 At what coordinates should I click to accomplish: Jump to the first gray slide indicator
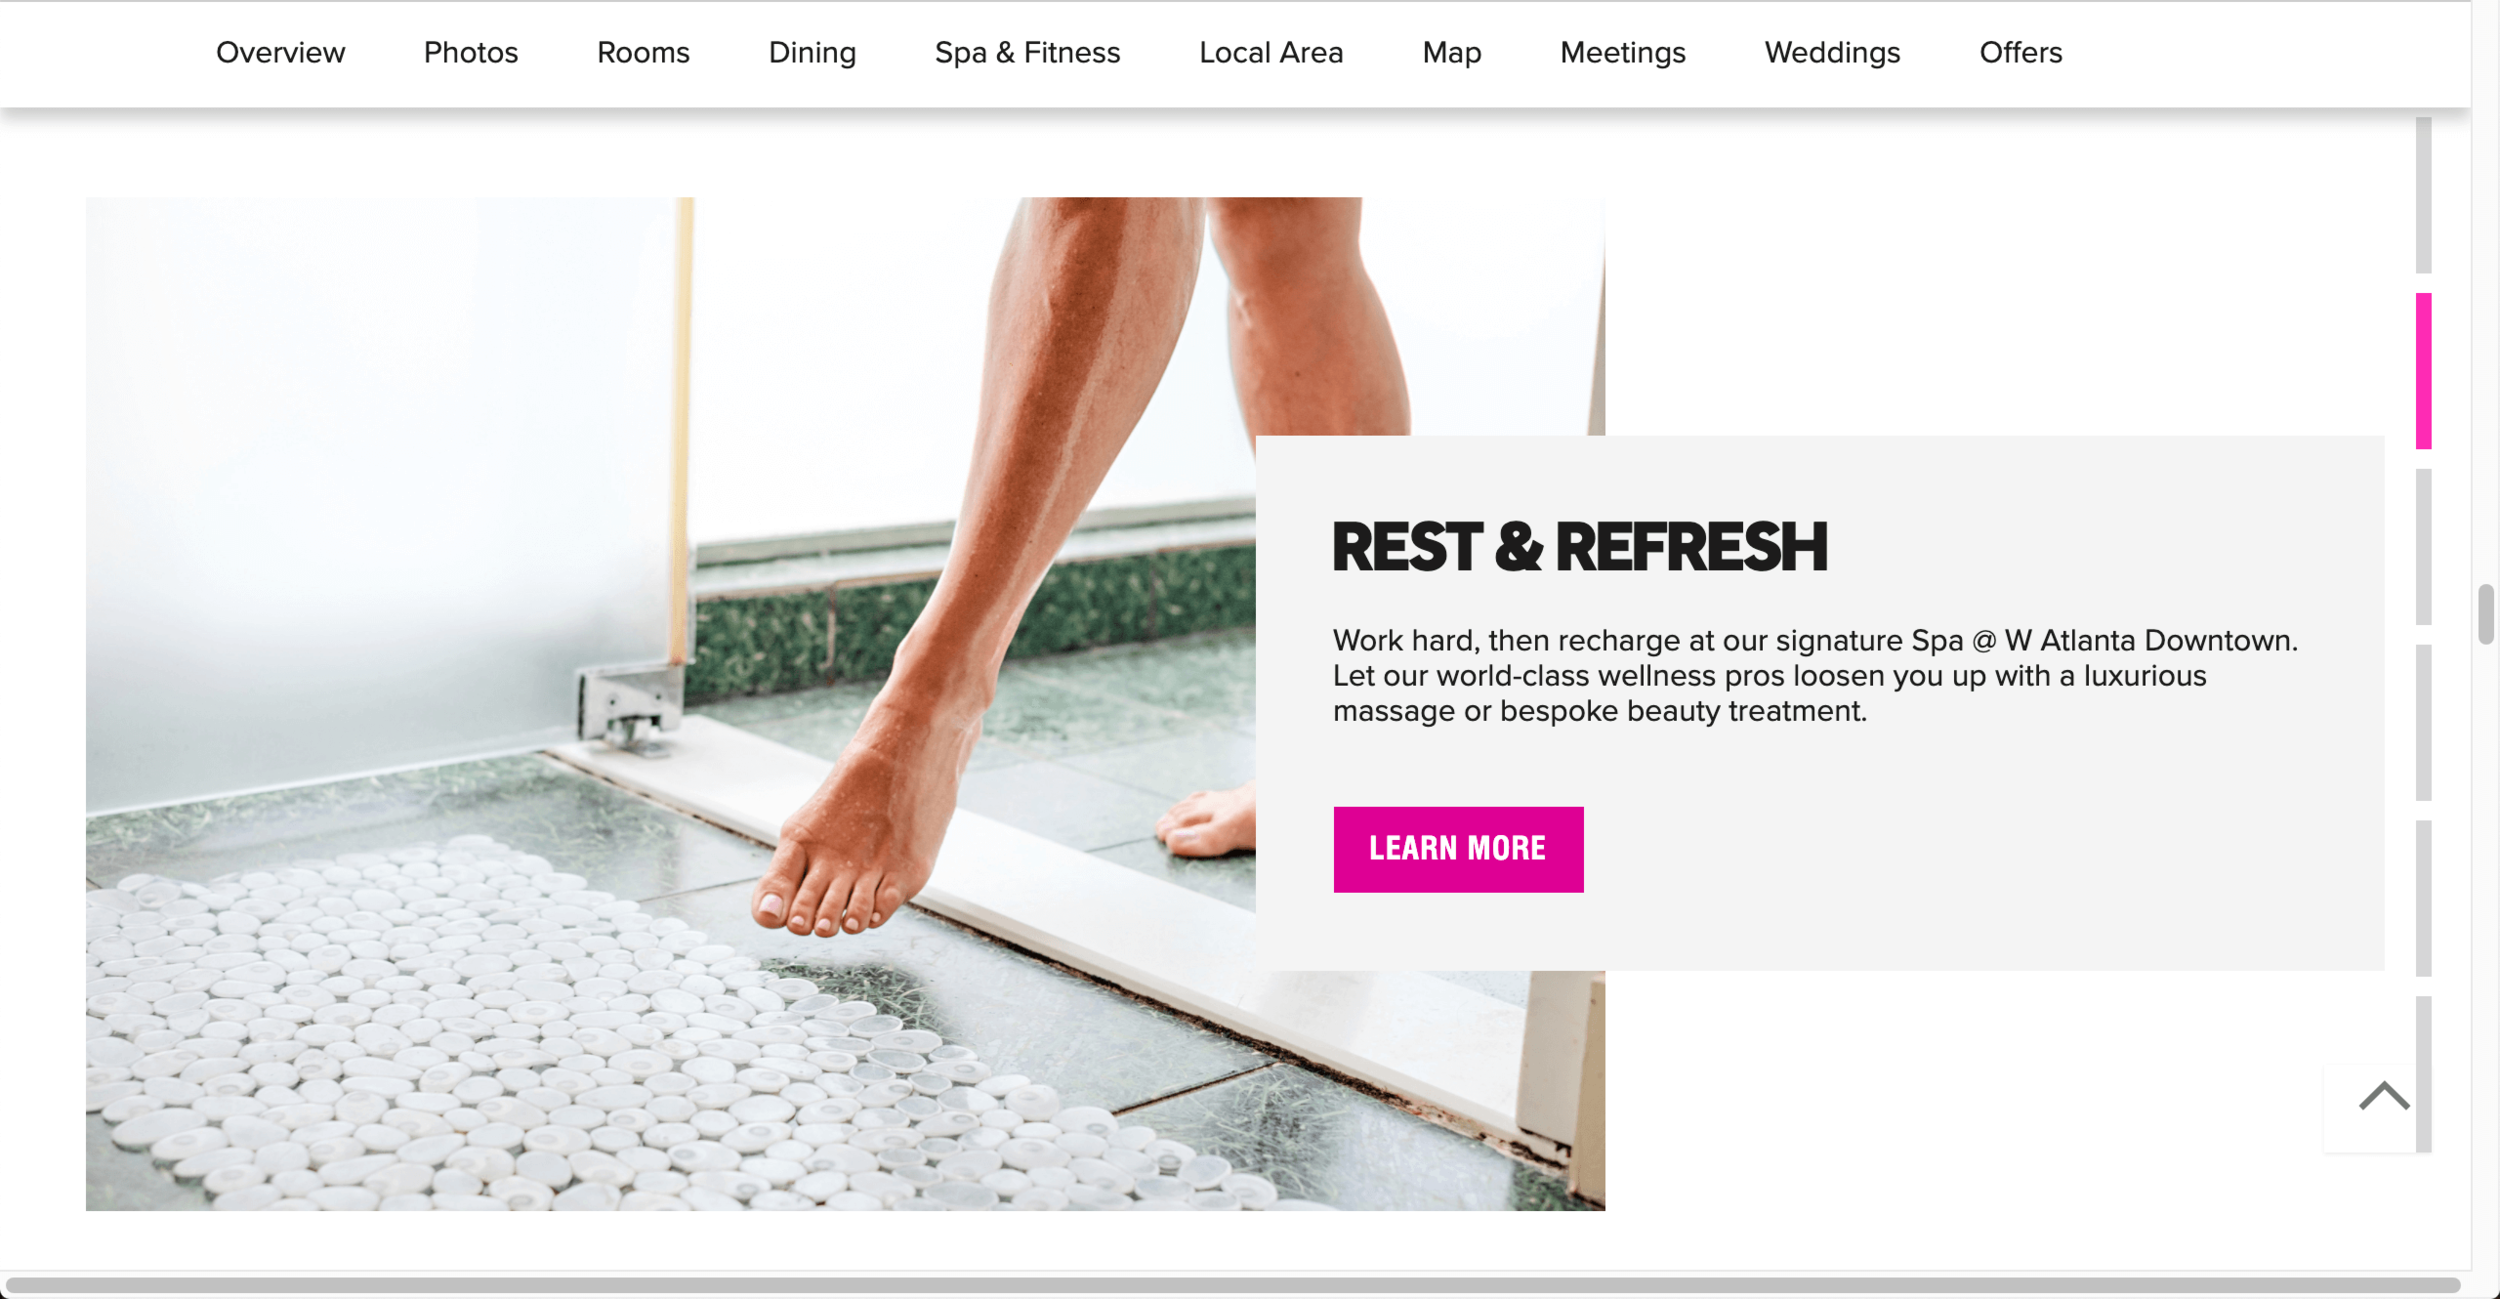2423,195
